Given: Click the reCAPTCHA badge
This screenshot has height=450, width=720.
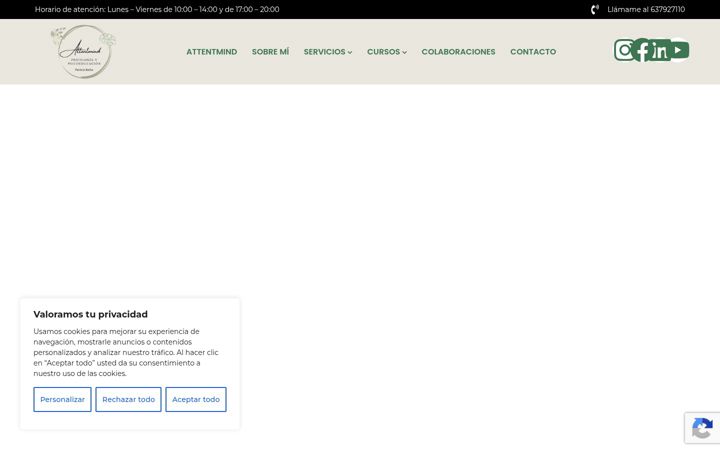Looking at the screenshot, I should click(x=702, y=428).
